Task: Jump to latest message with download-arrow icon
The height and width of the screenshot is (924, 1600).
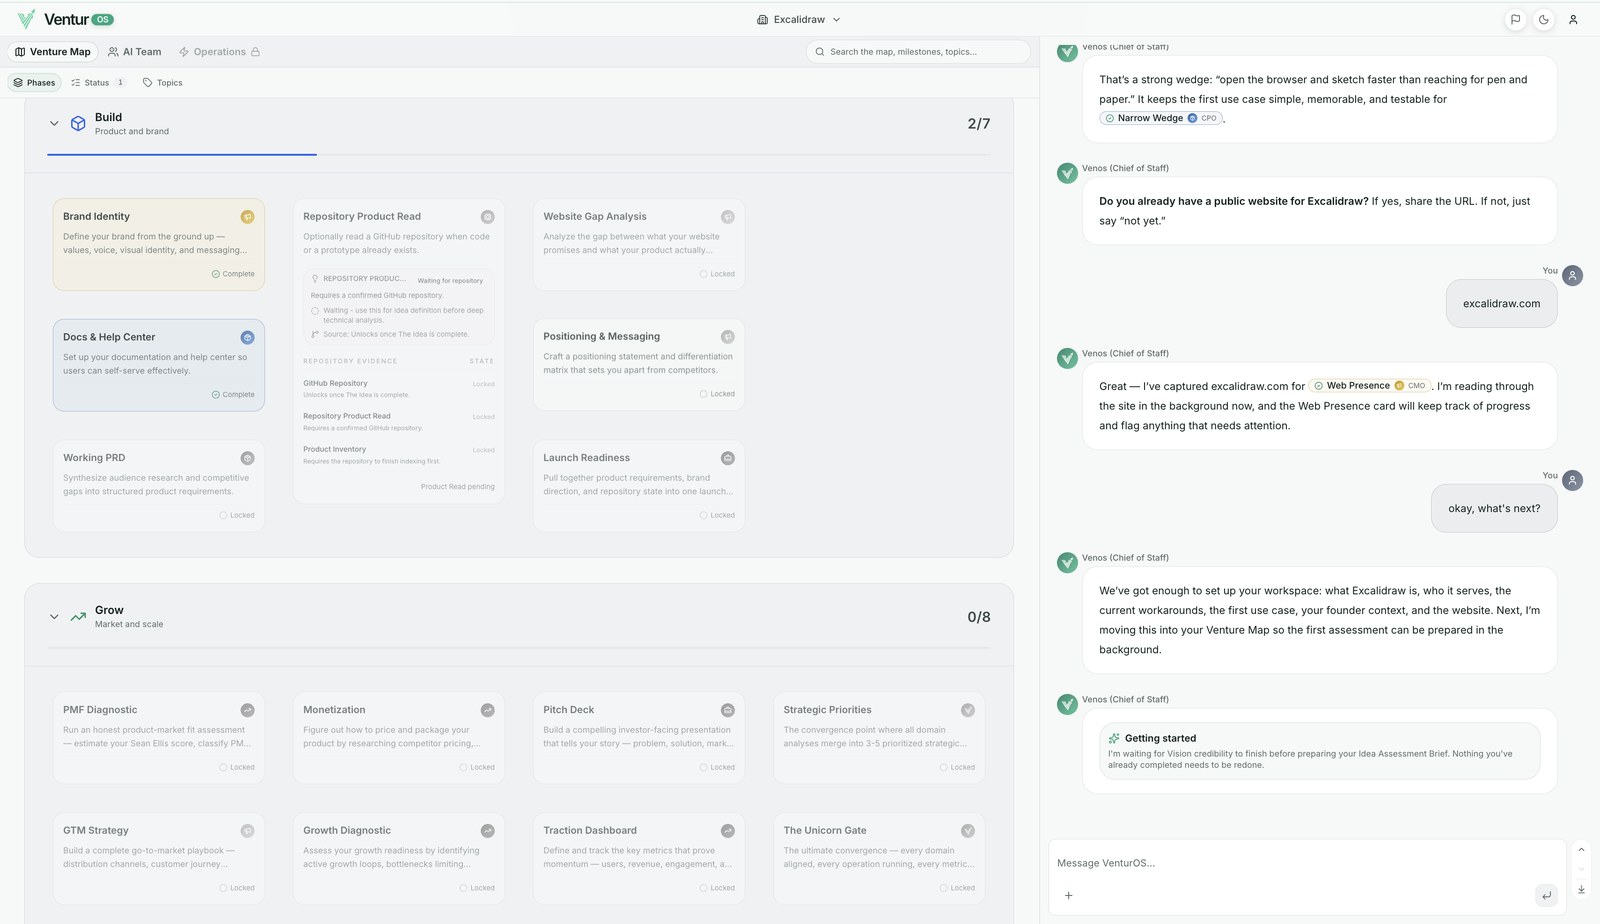Action: click(x=1581, y=889)
